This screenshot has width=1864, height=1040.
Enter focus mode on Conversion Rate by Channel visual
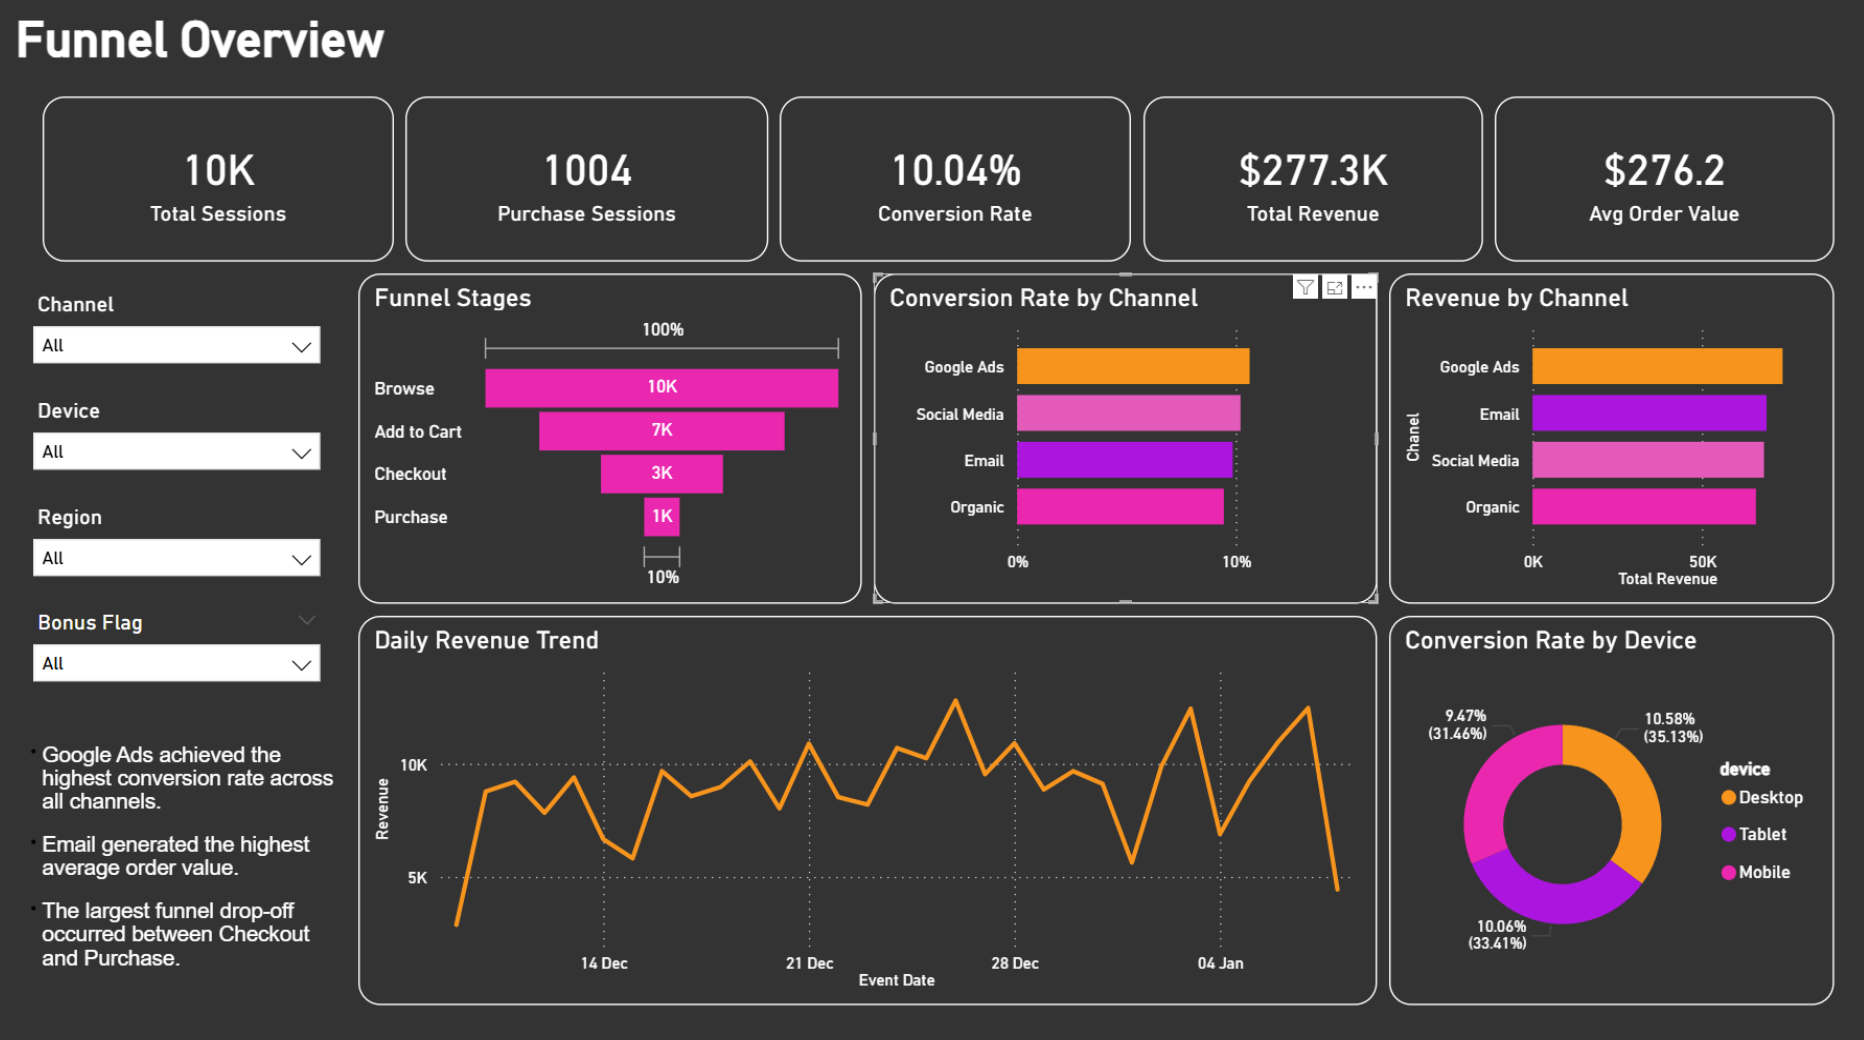(x=1335, y=288)
